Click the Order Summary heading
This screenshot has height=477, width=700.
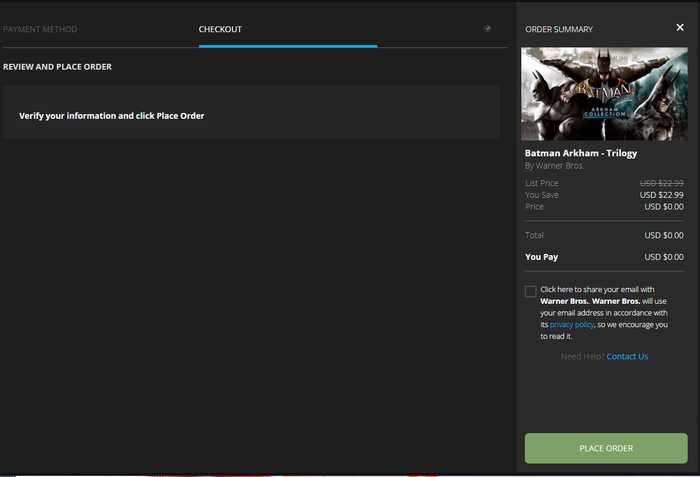pos(559,29)
